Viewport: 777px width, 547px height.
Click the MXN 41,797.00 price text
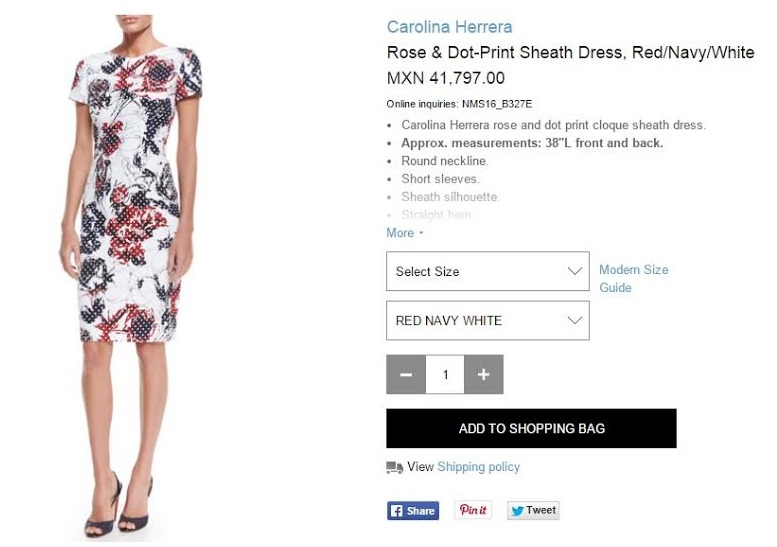[x=445, y=78]
